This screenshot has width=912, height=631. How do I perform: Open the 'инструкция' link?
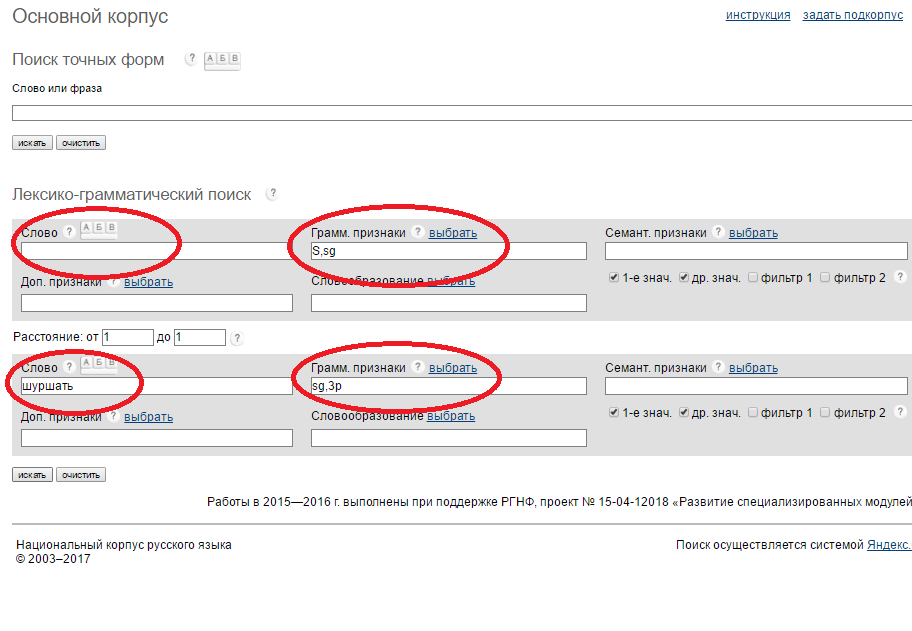758,15
